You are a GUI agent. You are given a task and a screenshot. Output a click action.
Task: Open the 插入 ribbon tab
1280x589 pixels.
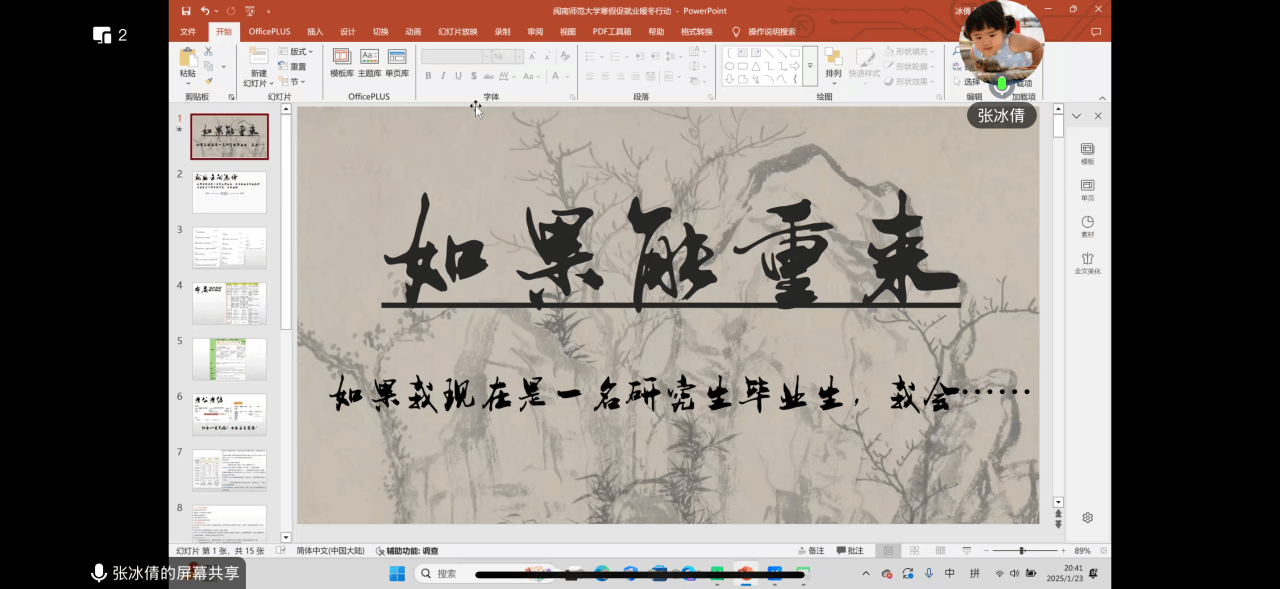coord(315,32)
